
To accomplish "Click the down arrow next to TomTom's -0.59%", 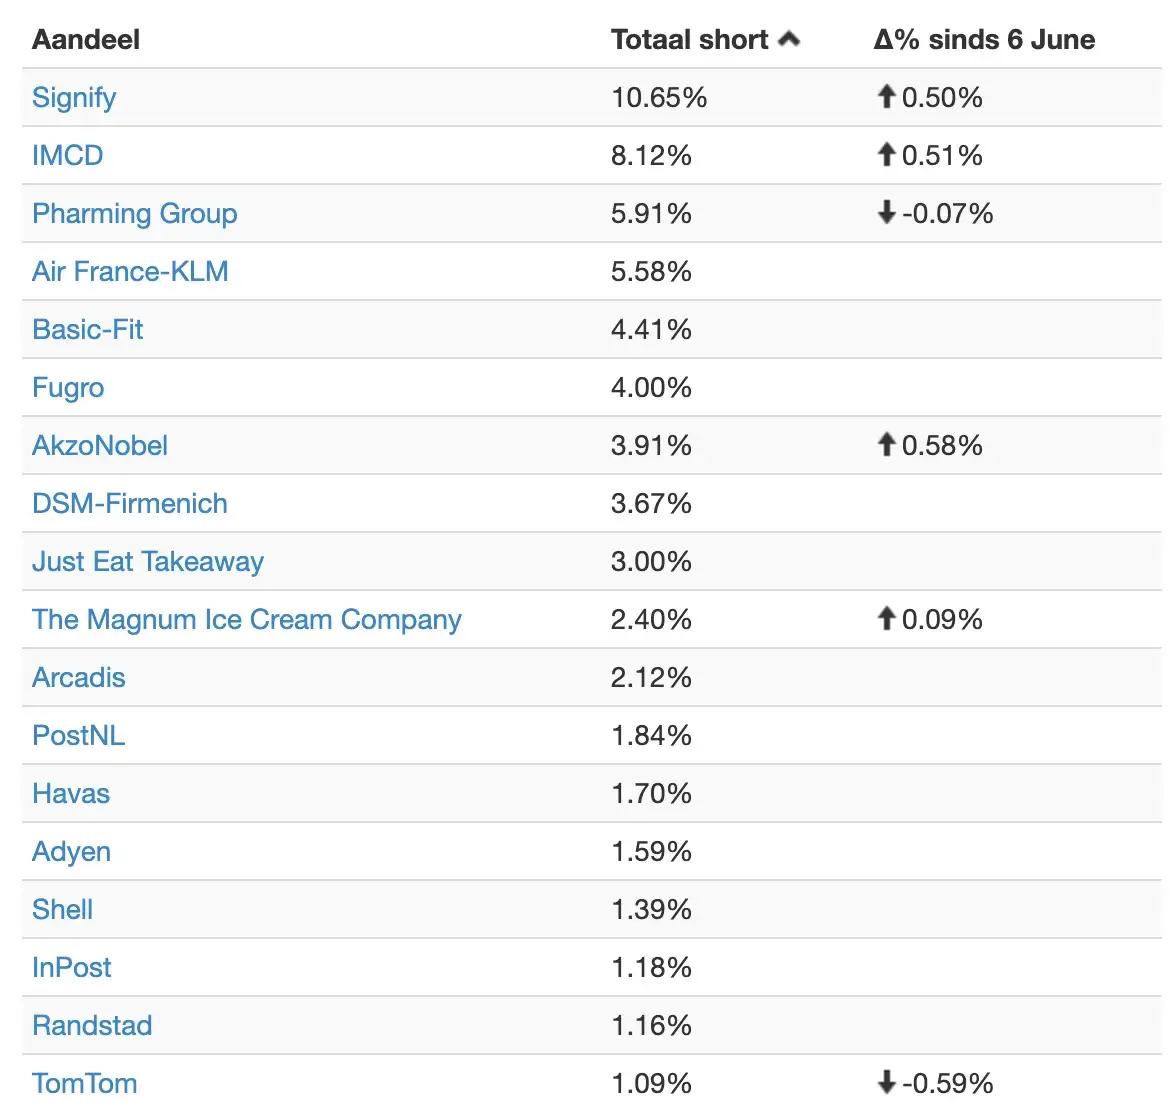I will point(886,1082).
